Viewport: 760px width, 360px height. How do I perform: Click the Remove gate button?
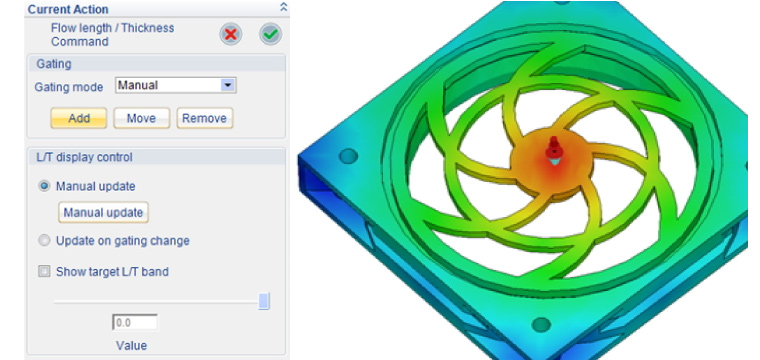tap(205, 118)
